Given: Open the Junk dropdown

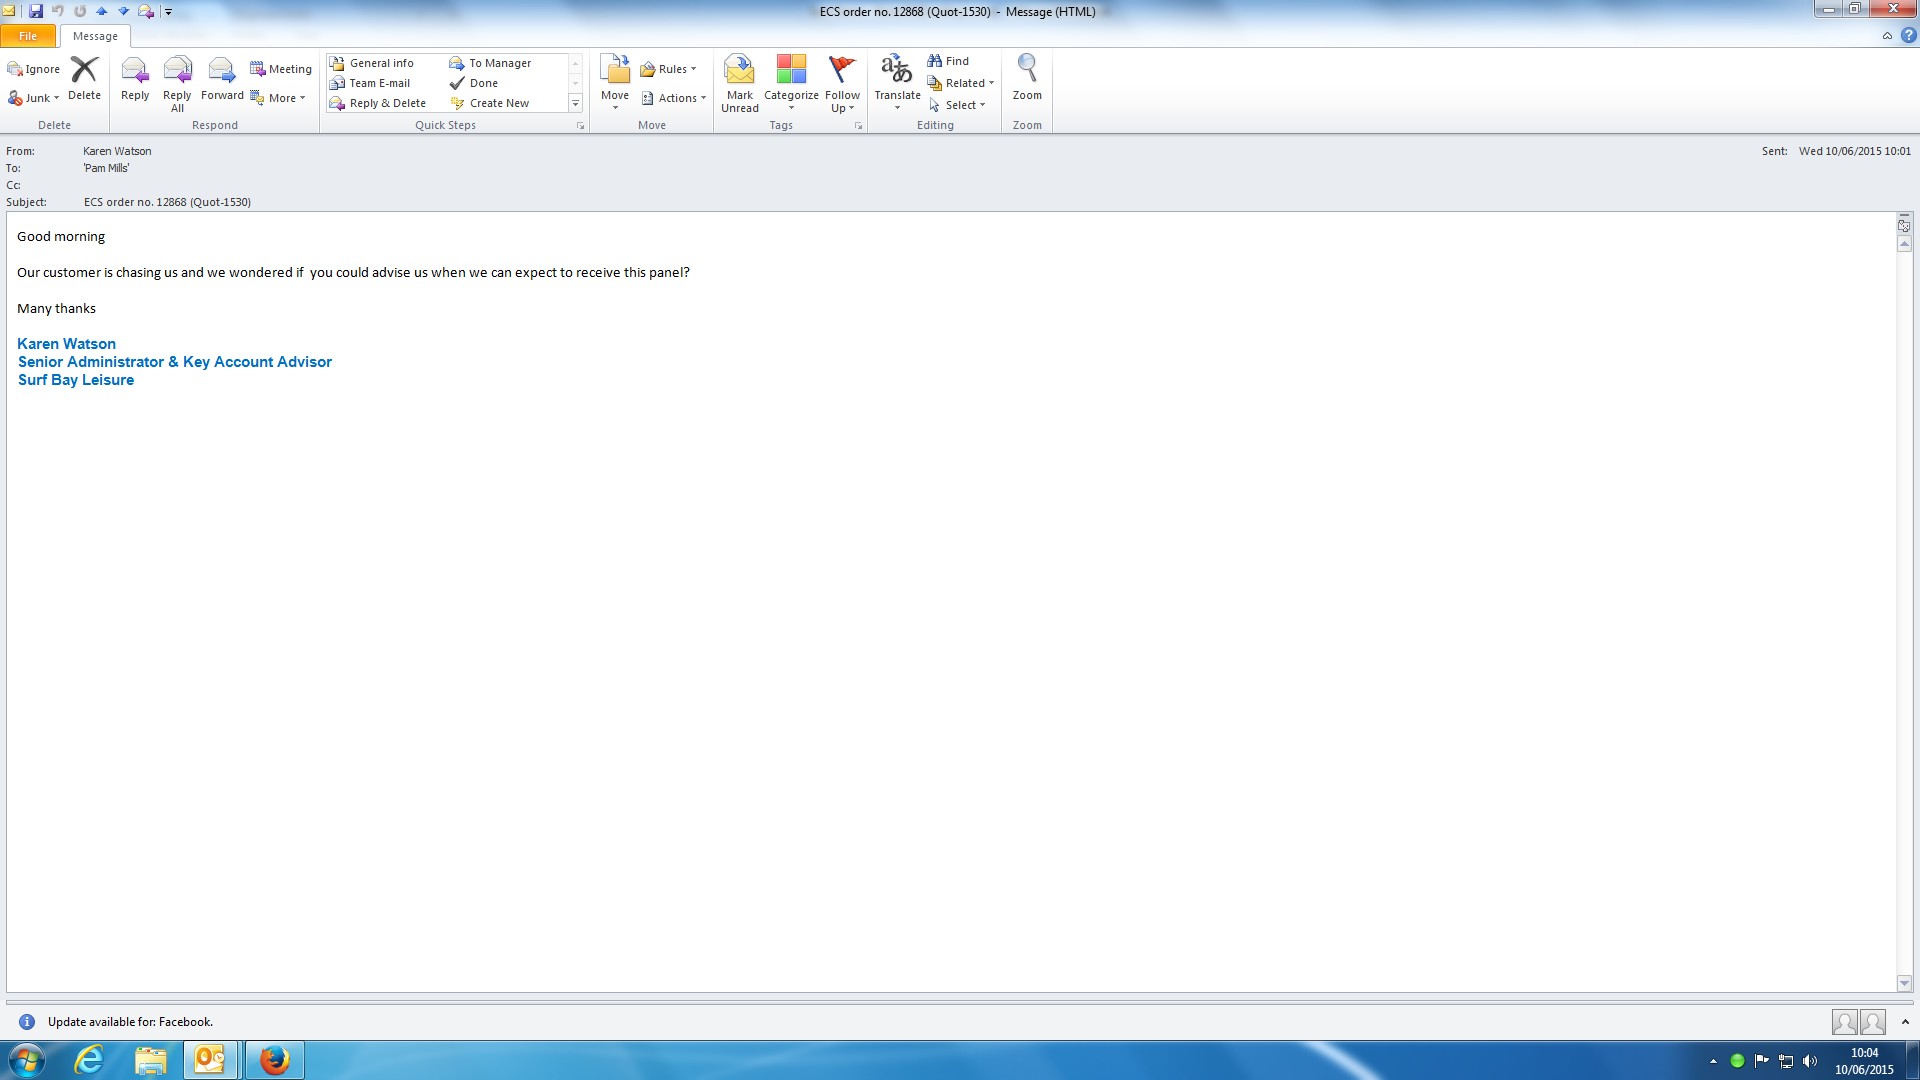Looking at the screenshot, I should (35, 98).
